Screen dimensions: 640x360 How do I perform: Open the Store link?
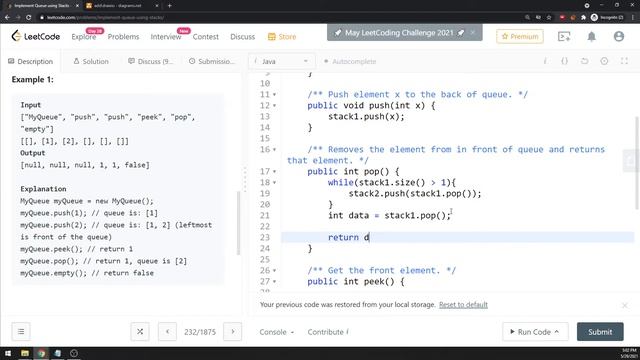(x=282, y=37)
